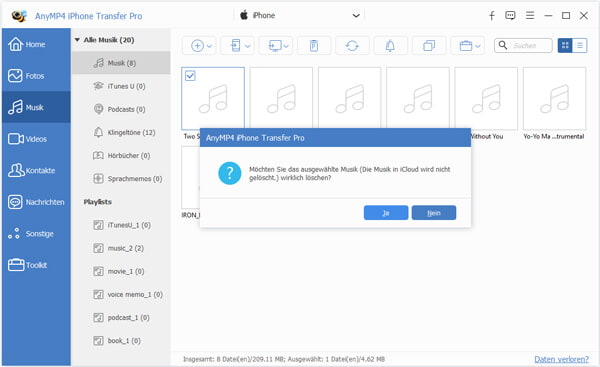Click the duplicate finder icon
Viewport: 600px width, 367px height.
[429, 46]
